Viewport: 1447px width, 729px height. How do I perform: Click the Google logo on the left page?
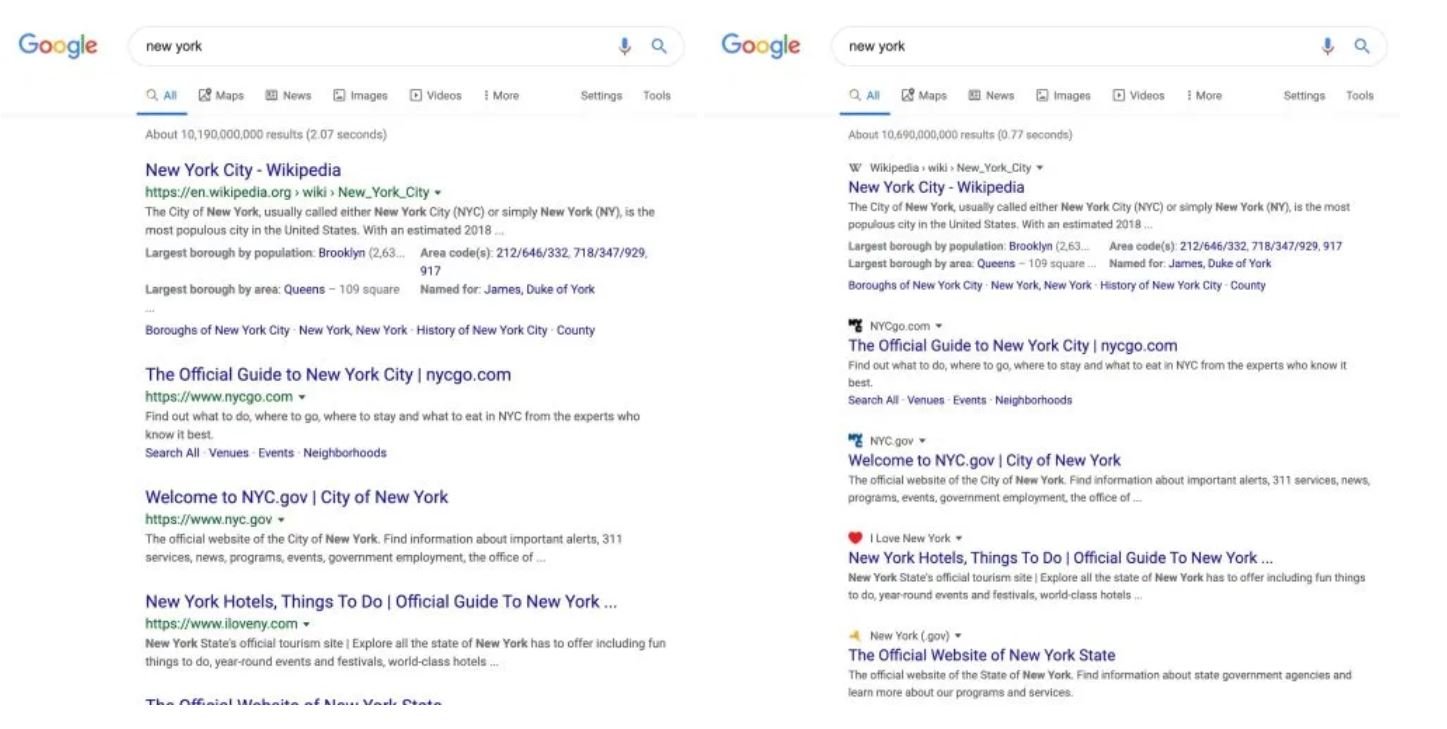pyautogui.click(x=58, y=46)
